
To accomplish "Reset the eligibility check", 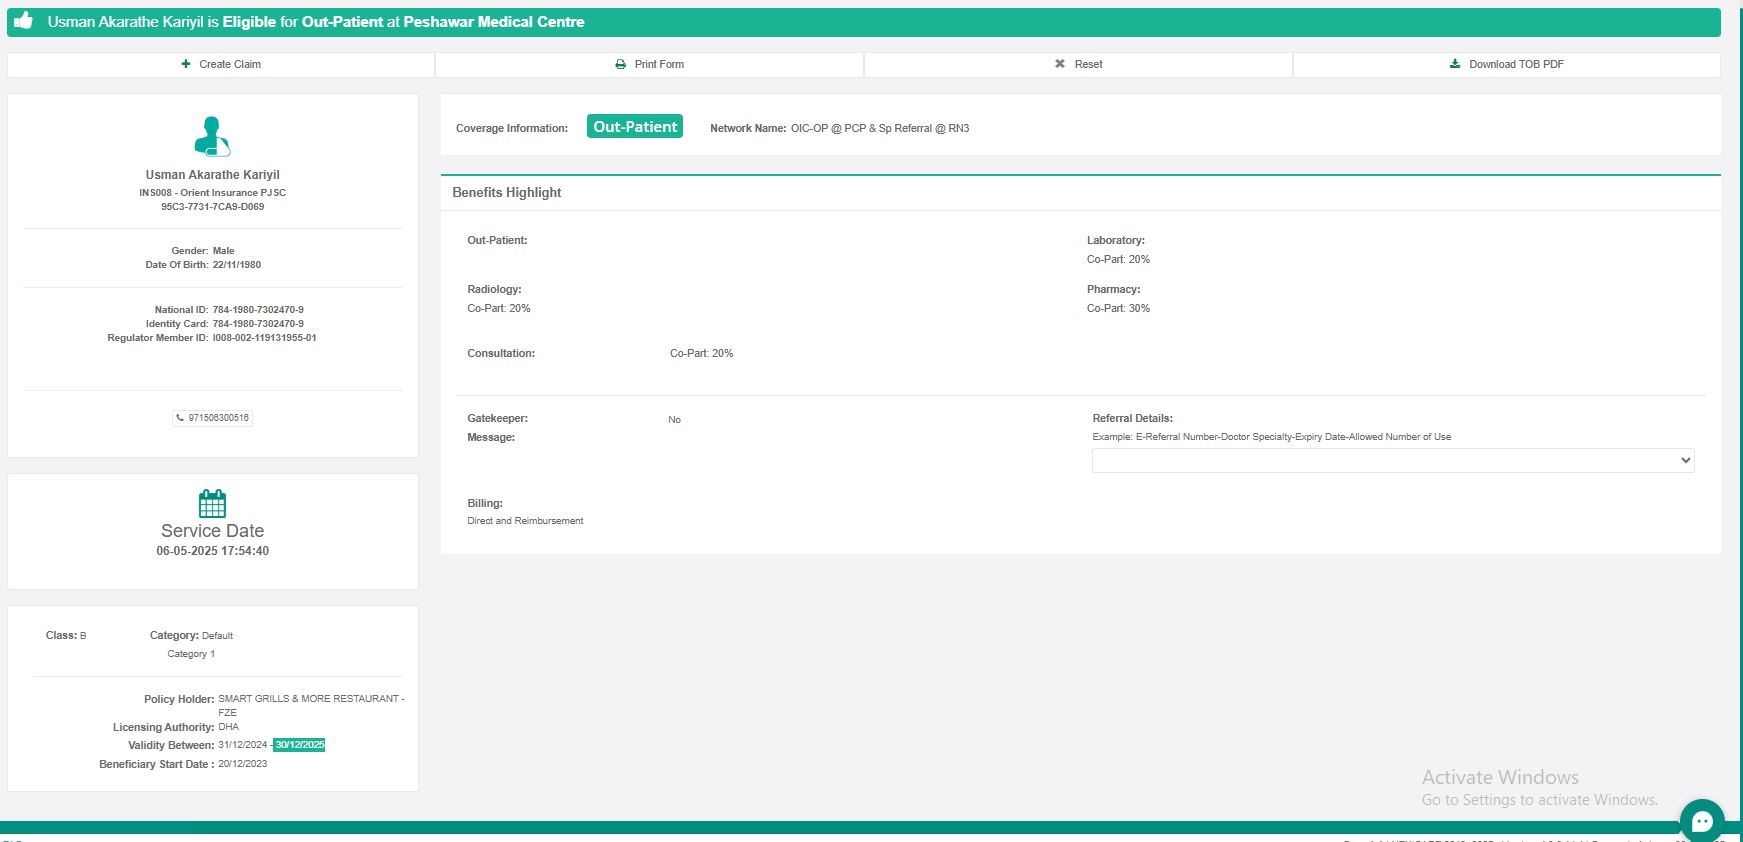I will (1078, 64).
